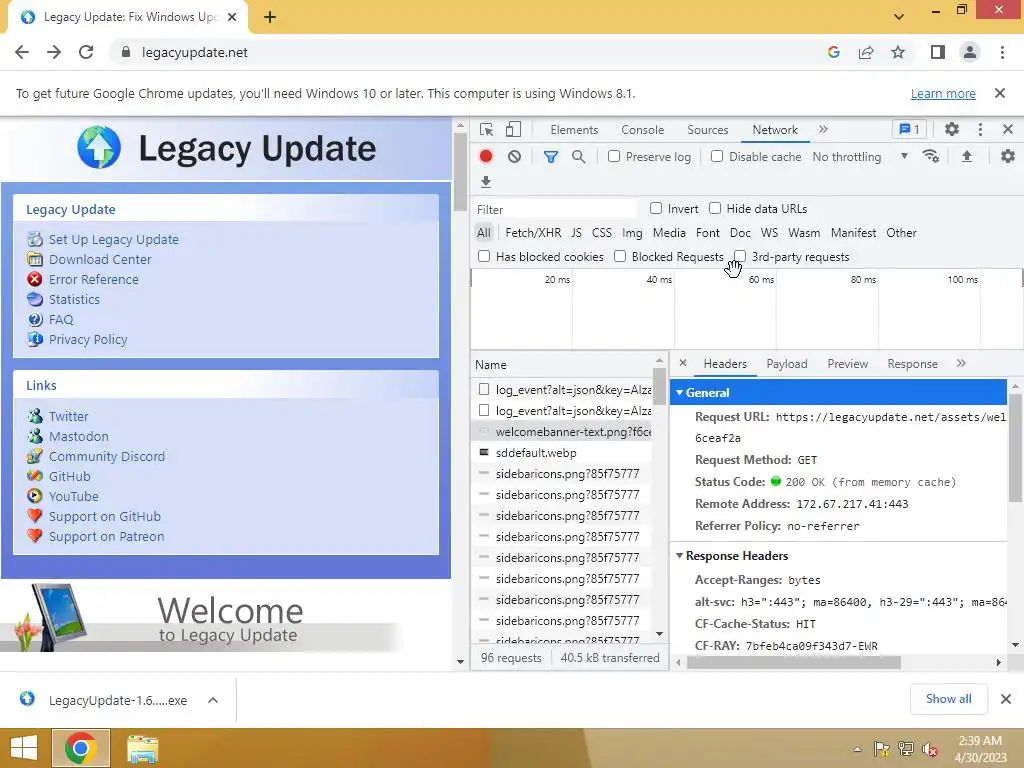
Task: Collapse the Response Headers section
Action: (x=679, y=556)
